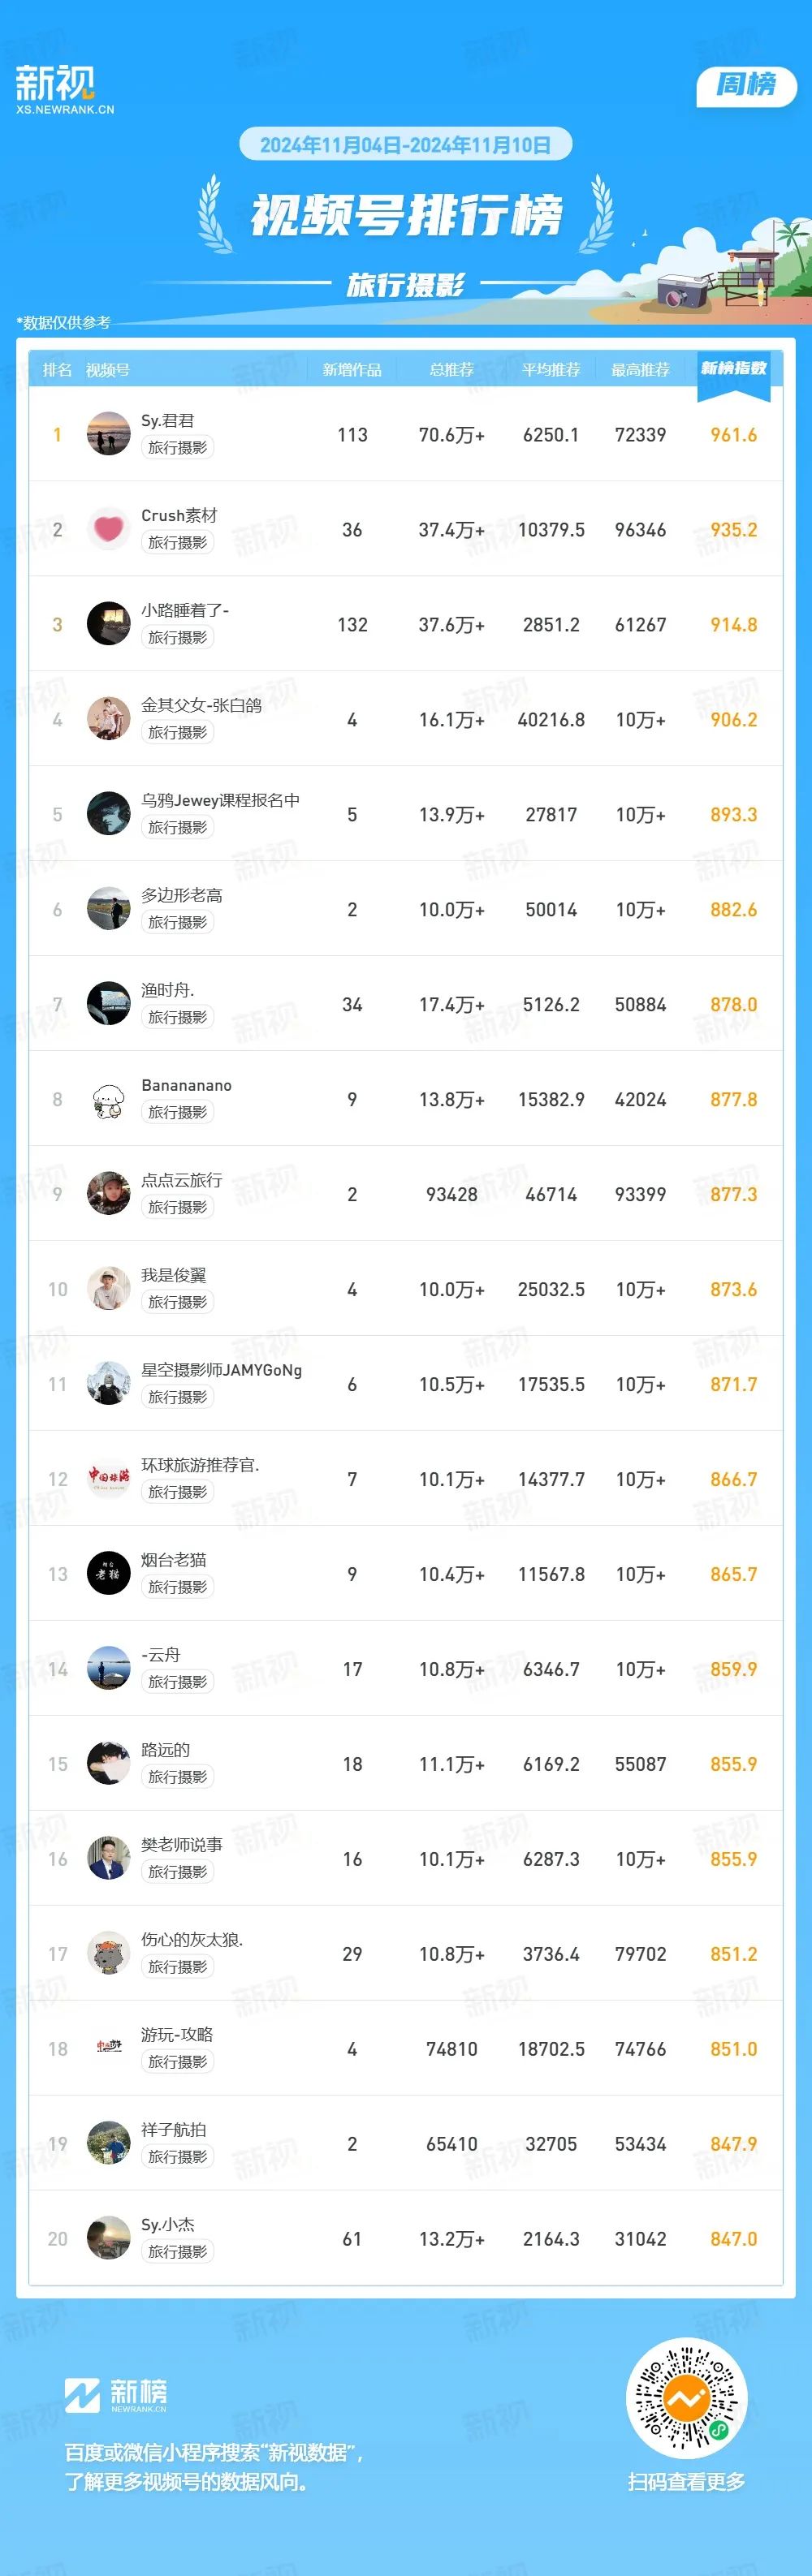812x2576 pixels.
Task: Click the Banananano cartoon dog avatar
Action: point(108,1099)
